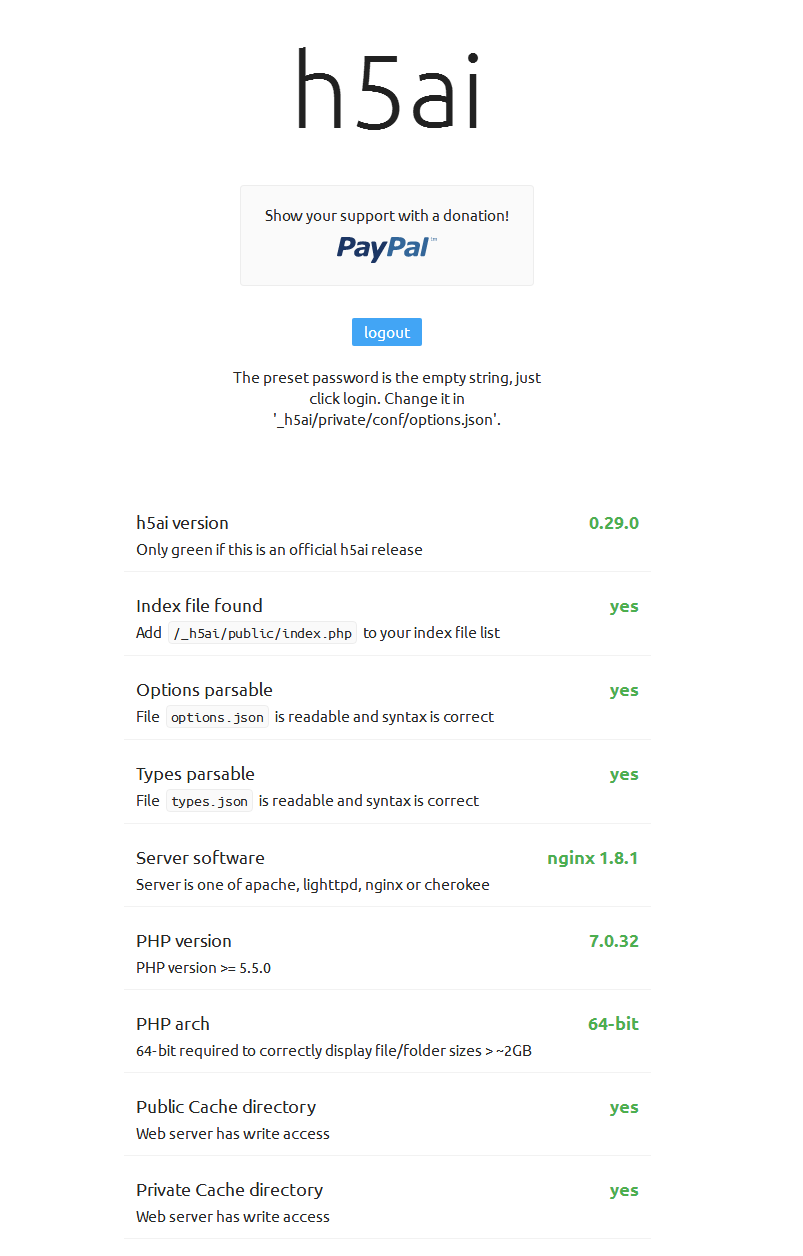The height and width of the screenshot is (1256, 803).
Task: Click the PHP arch heading
Action: click(173, 1024)
